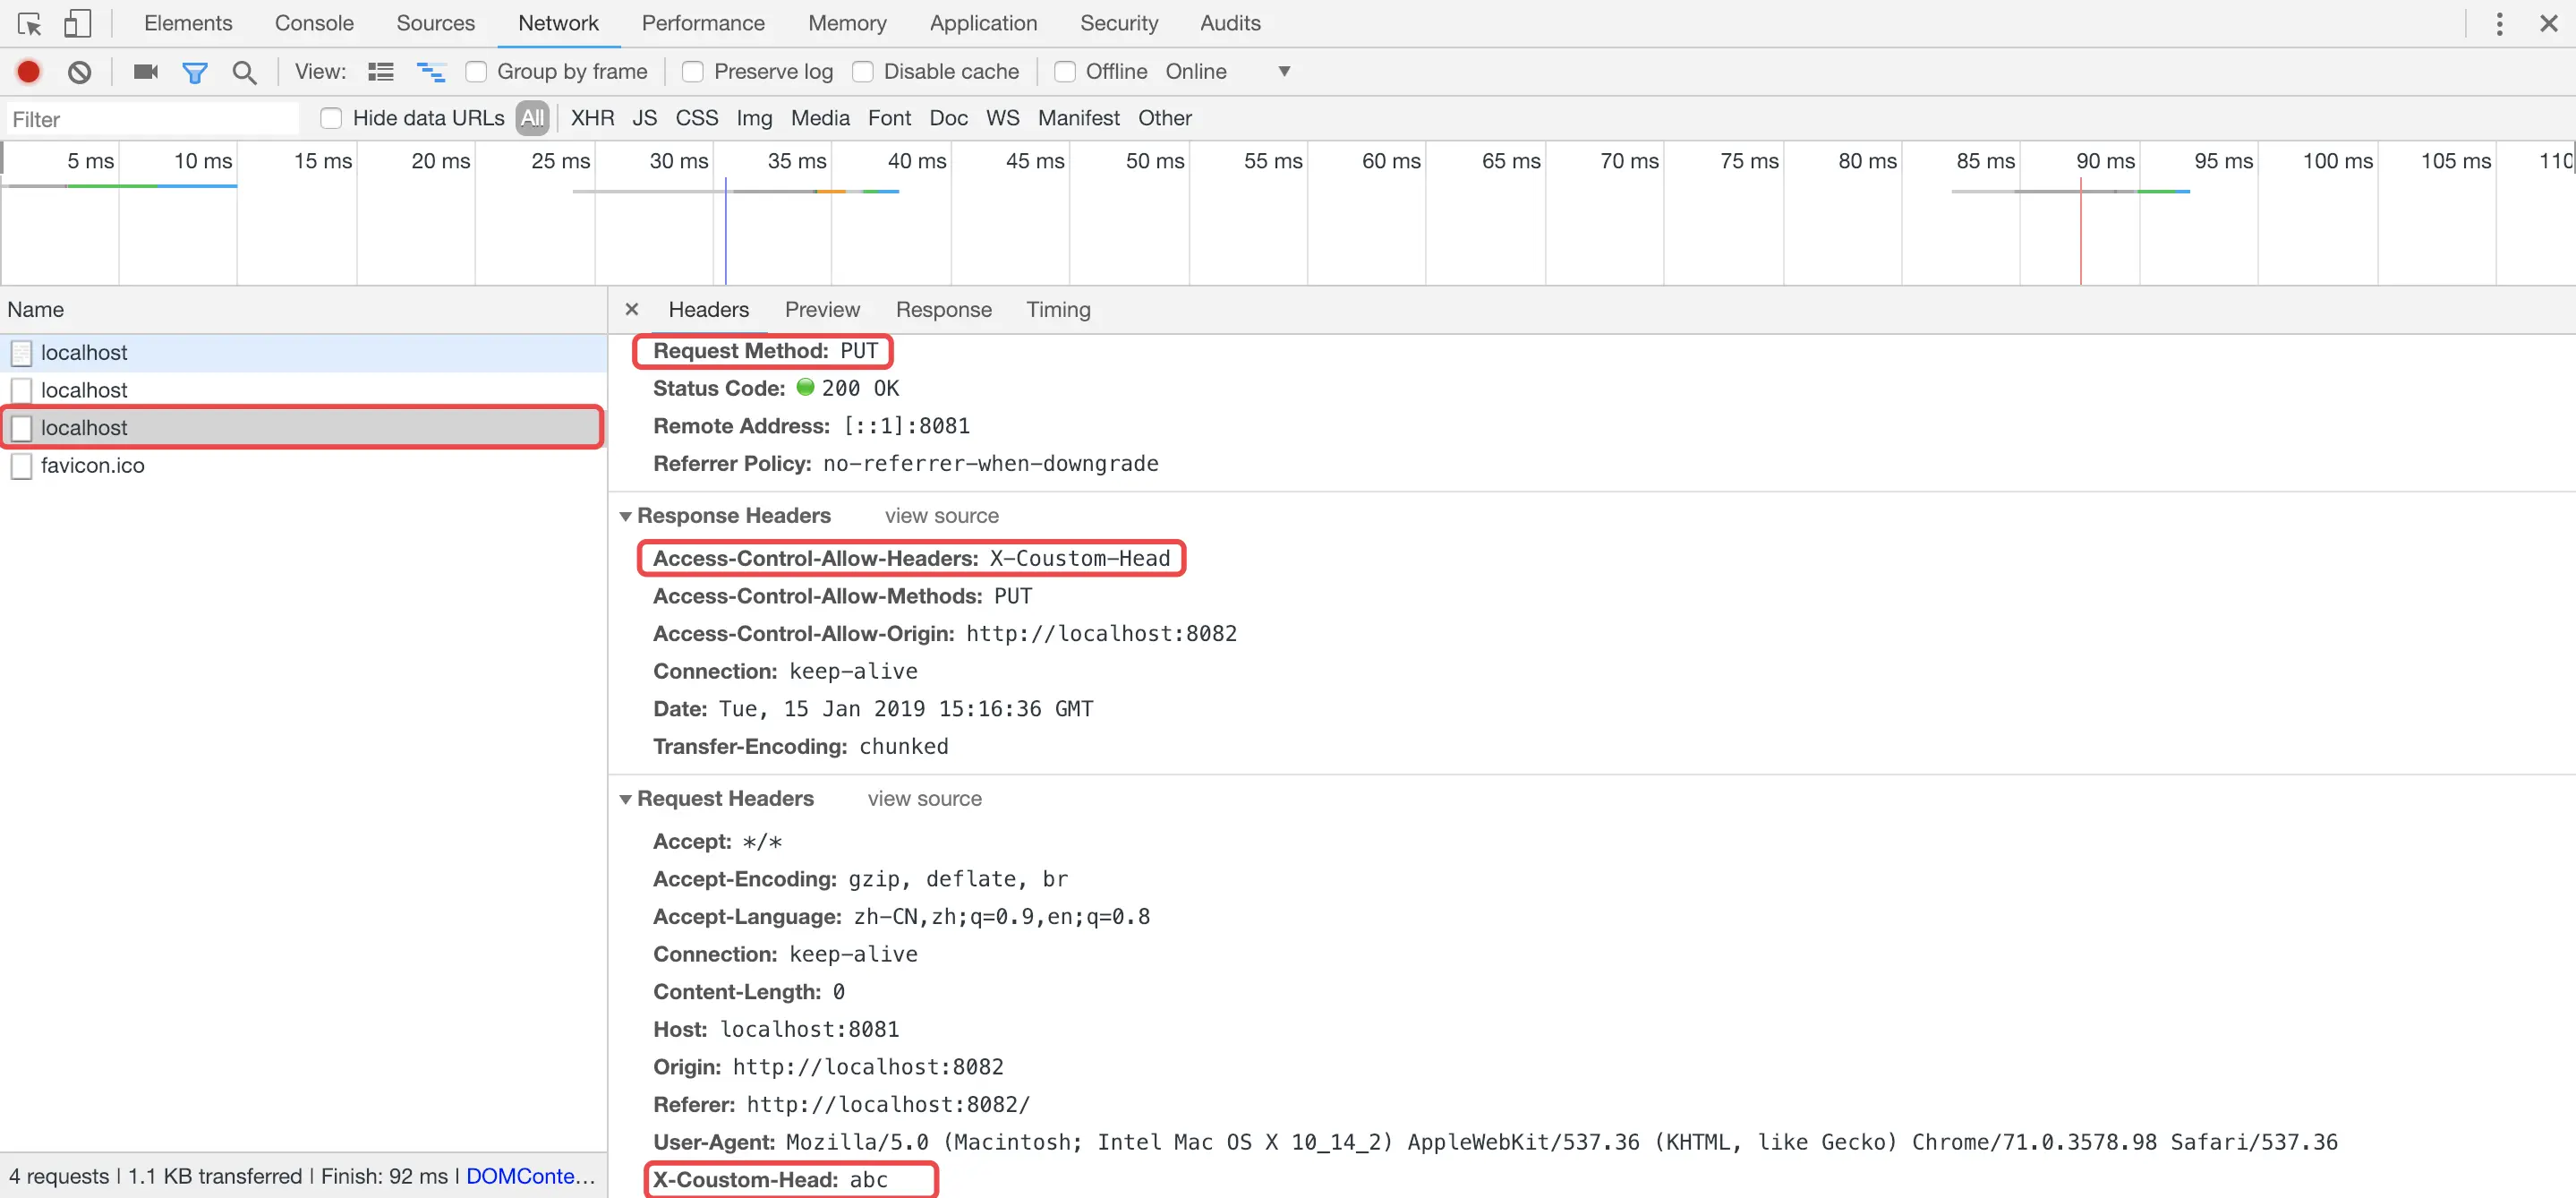This screenshot has height=1198, width=2576.
Task: Open the network throttling dropdown
Action: 1284,71
